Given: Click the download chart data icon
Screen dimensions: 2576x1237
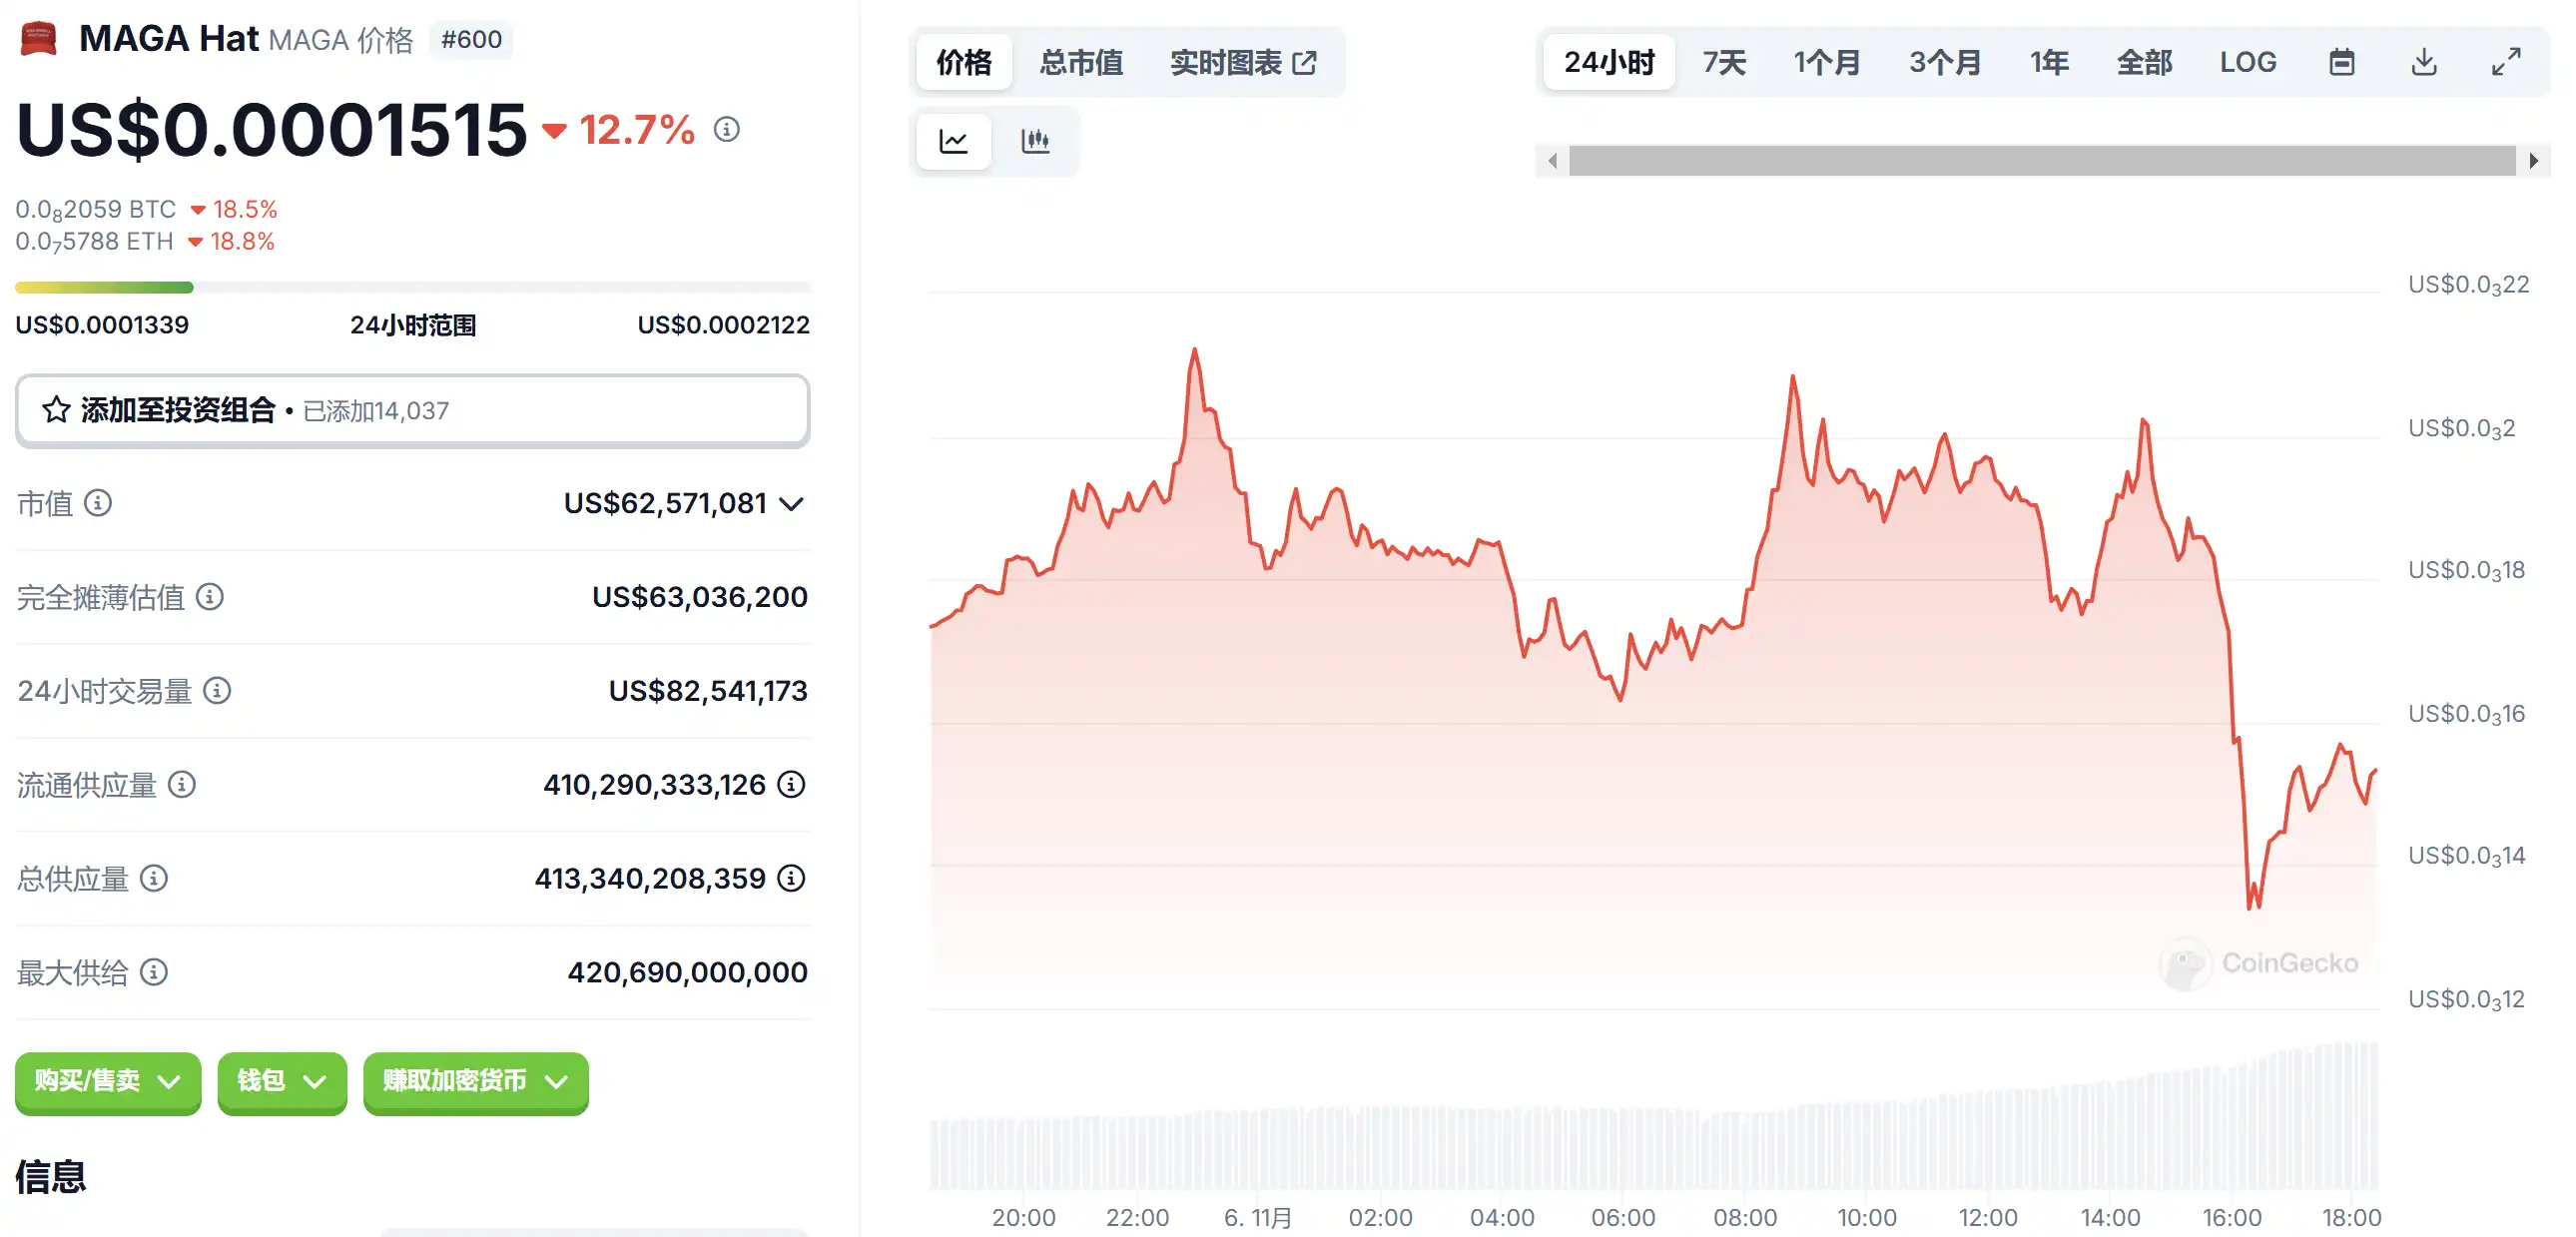Looking at the screenshot, I should tap(2423, 62).
